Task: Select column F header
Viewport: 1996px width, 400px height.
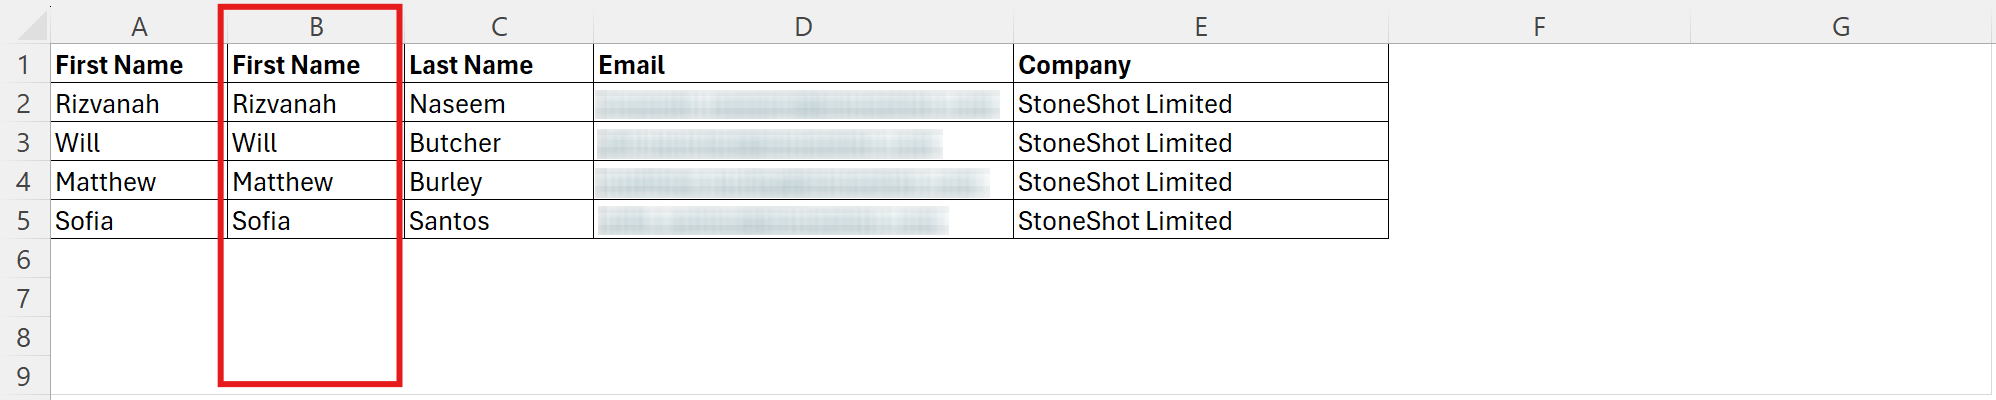Action: 1539,27
